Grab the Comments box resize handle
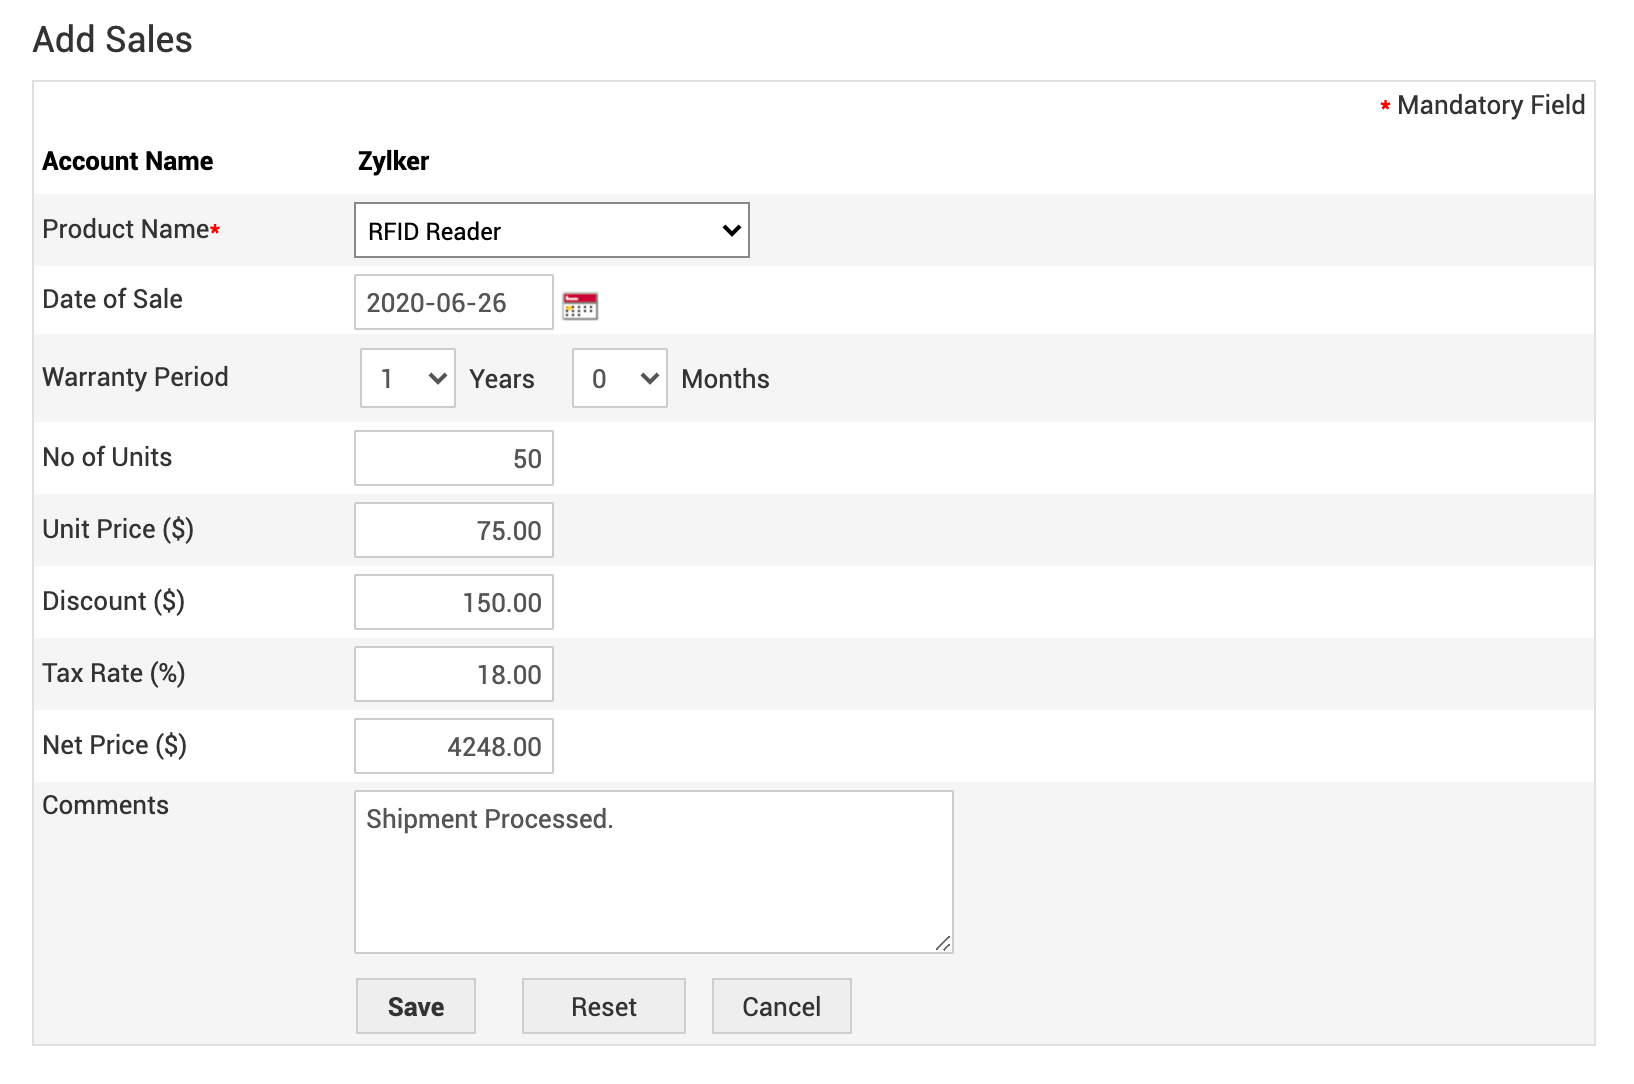The width and height of the screenshot is (1634, 1084). tap(943, 943)
